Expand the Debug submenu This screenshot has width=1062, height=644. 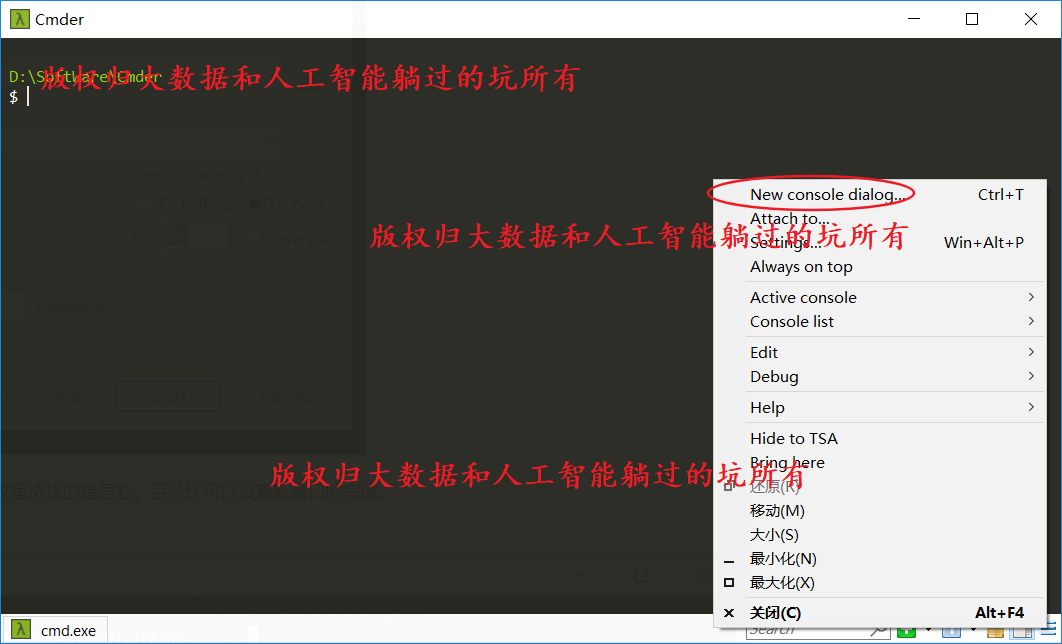[879, 377]
